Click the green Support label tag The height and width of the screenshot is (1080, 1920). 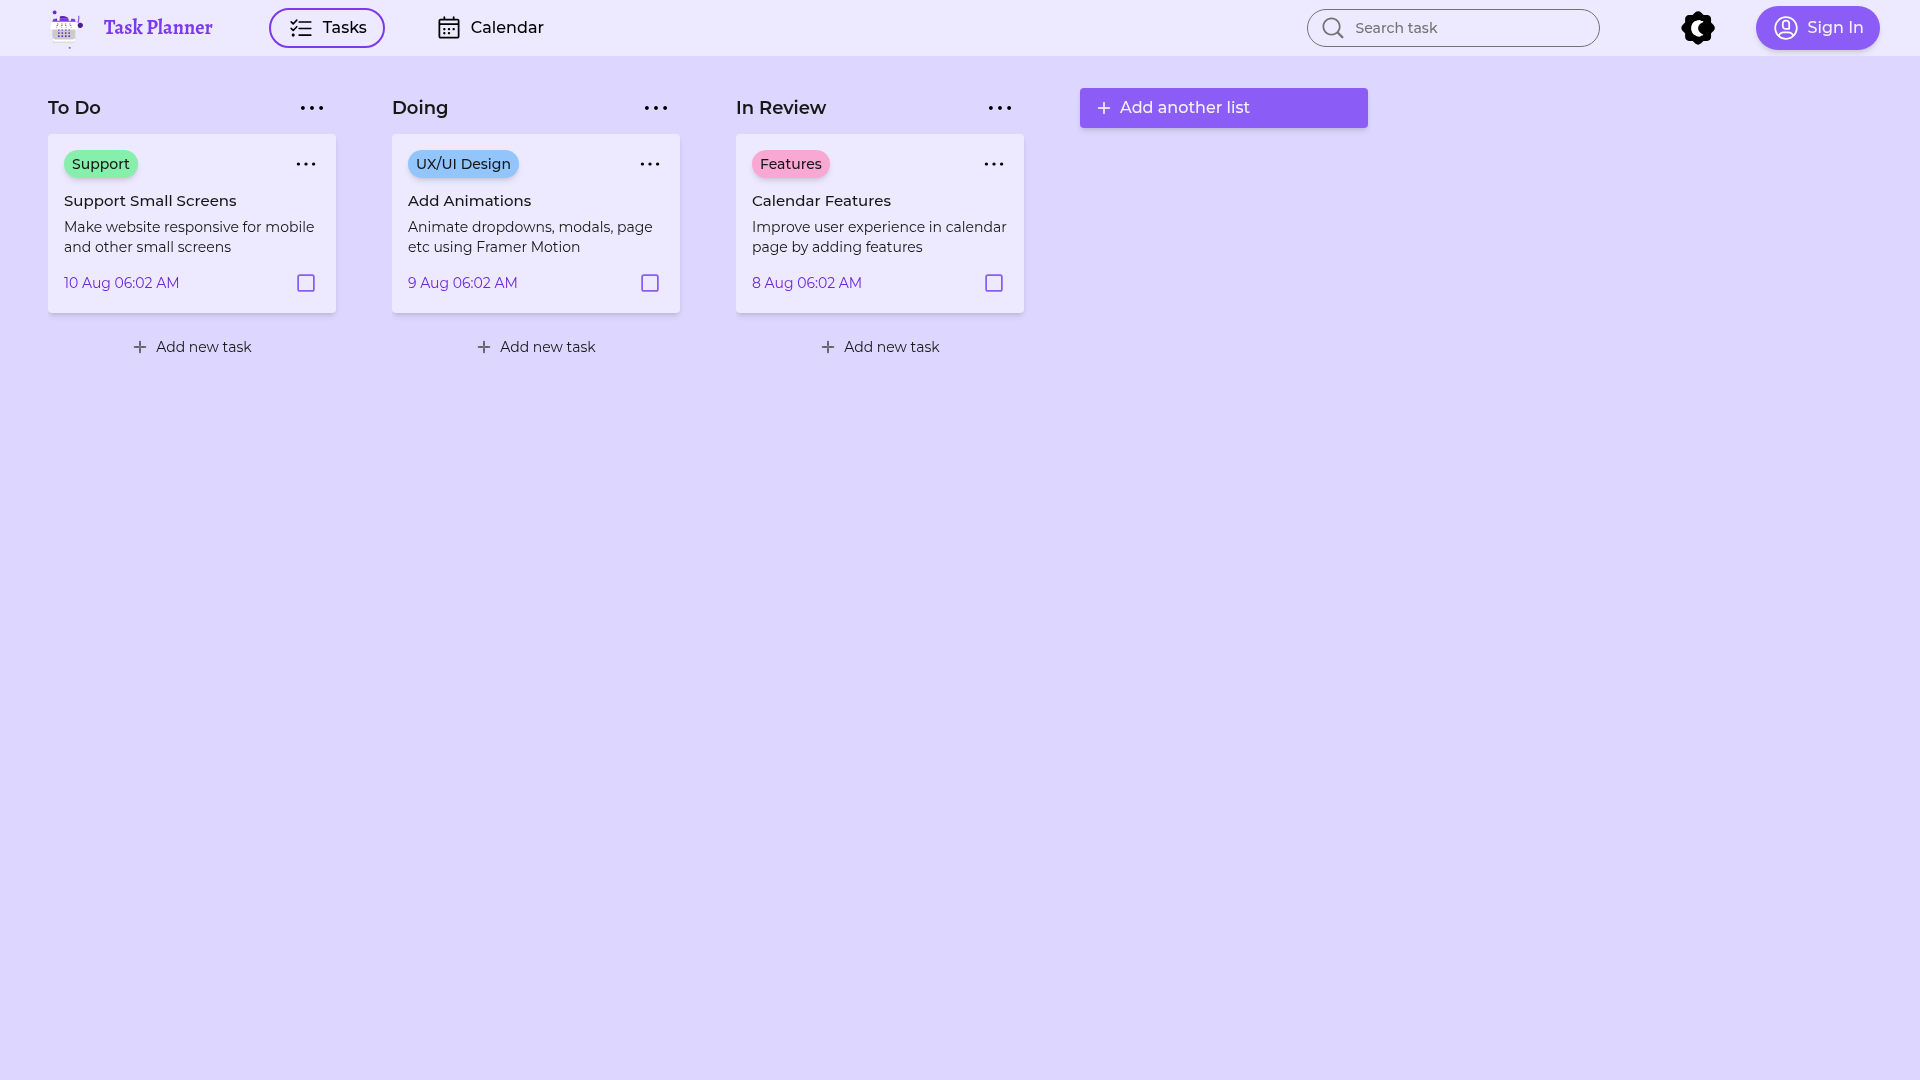(101, 164)
